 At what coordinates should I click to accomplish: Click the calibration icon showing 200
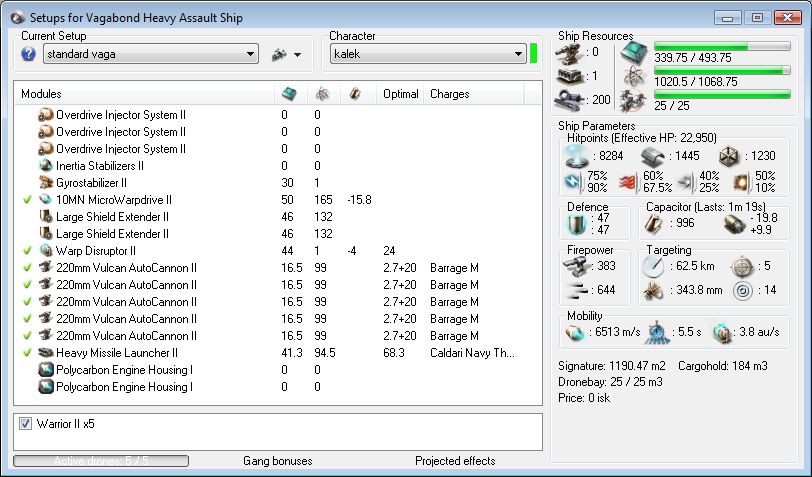point(569,99)
